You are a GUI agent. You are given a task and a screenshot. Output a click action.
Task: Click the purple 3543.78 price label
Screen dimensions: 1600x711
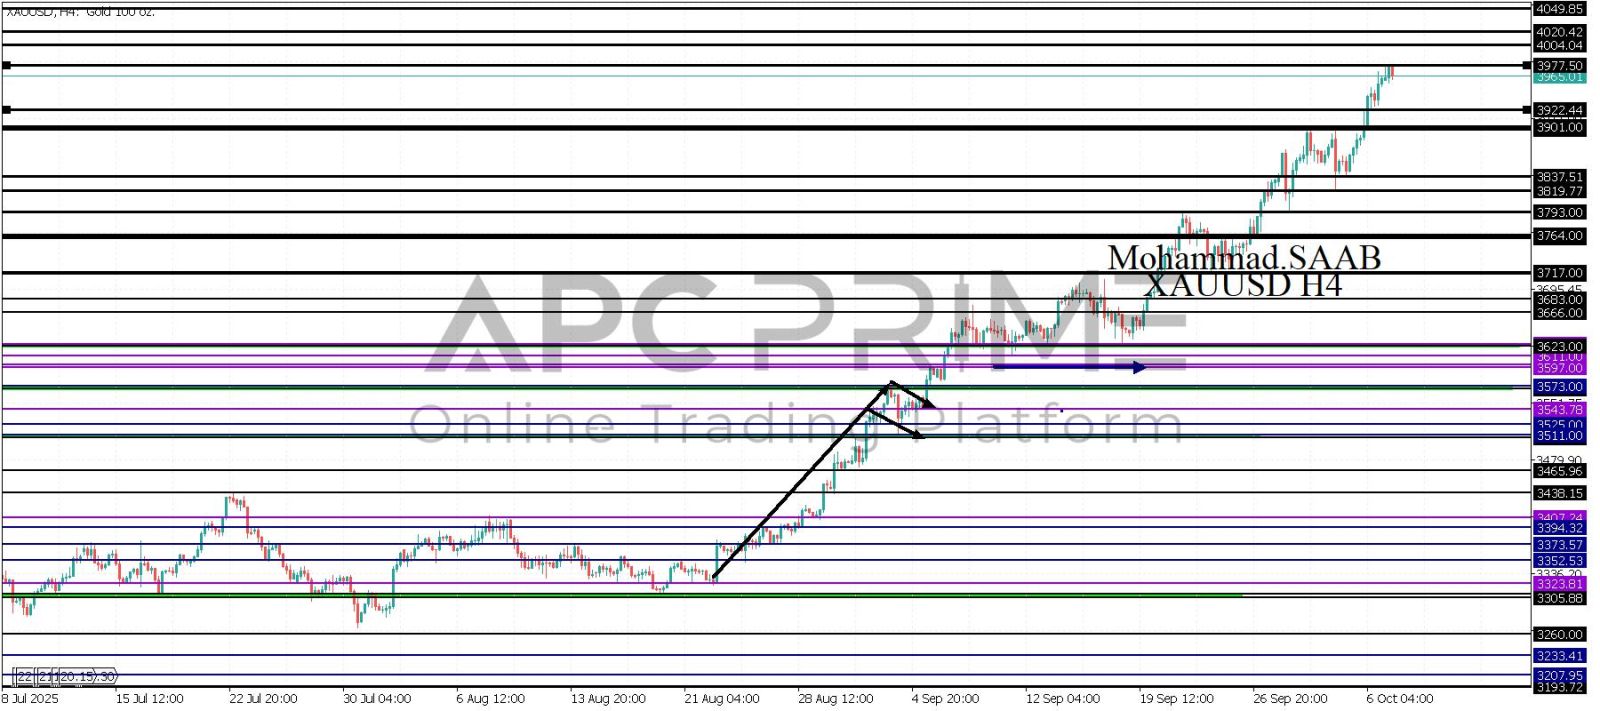[x=1559, y=410]
